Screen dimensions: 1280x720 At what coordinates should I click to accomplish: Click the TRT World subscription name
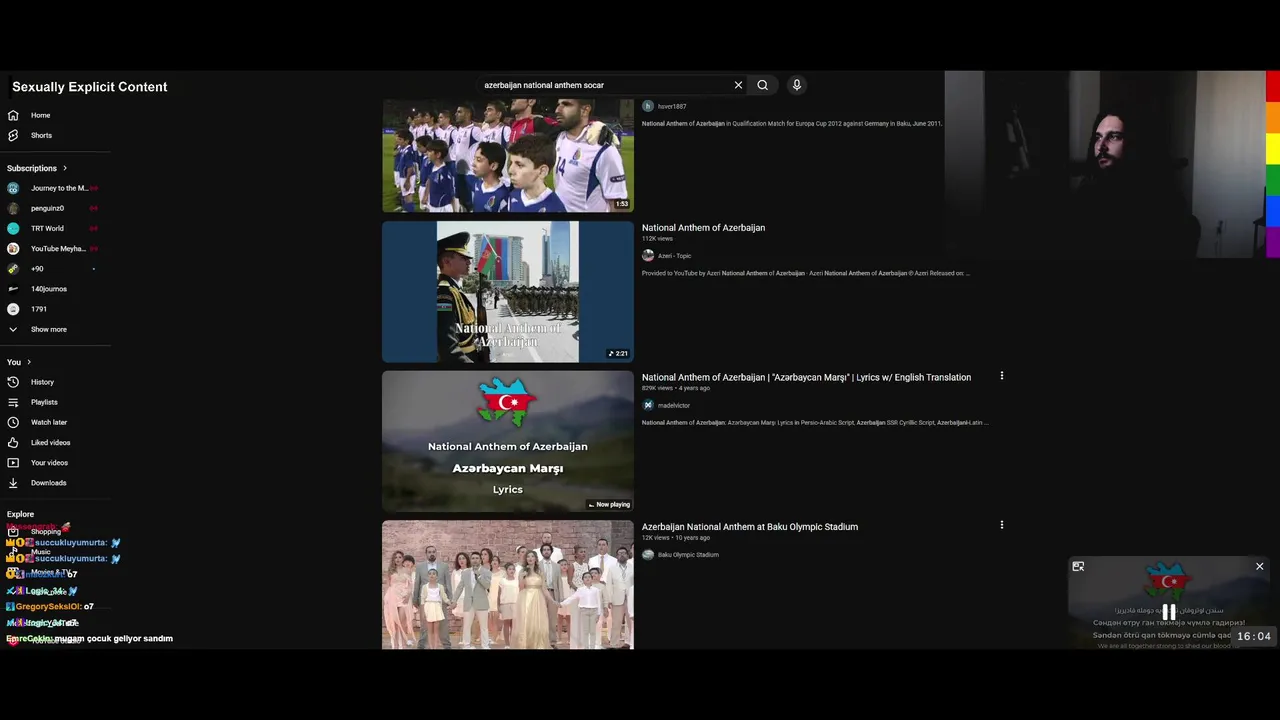pos(47,228)
